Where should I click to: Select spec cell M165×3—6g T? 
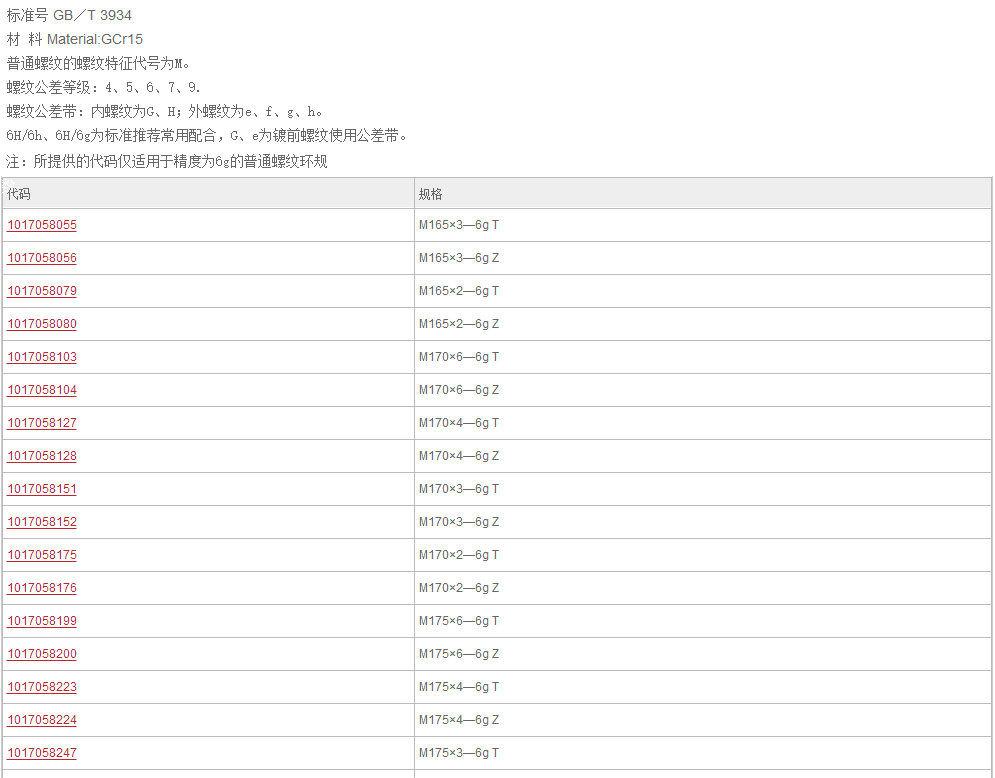tap(703, 225)
